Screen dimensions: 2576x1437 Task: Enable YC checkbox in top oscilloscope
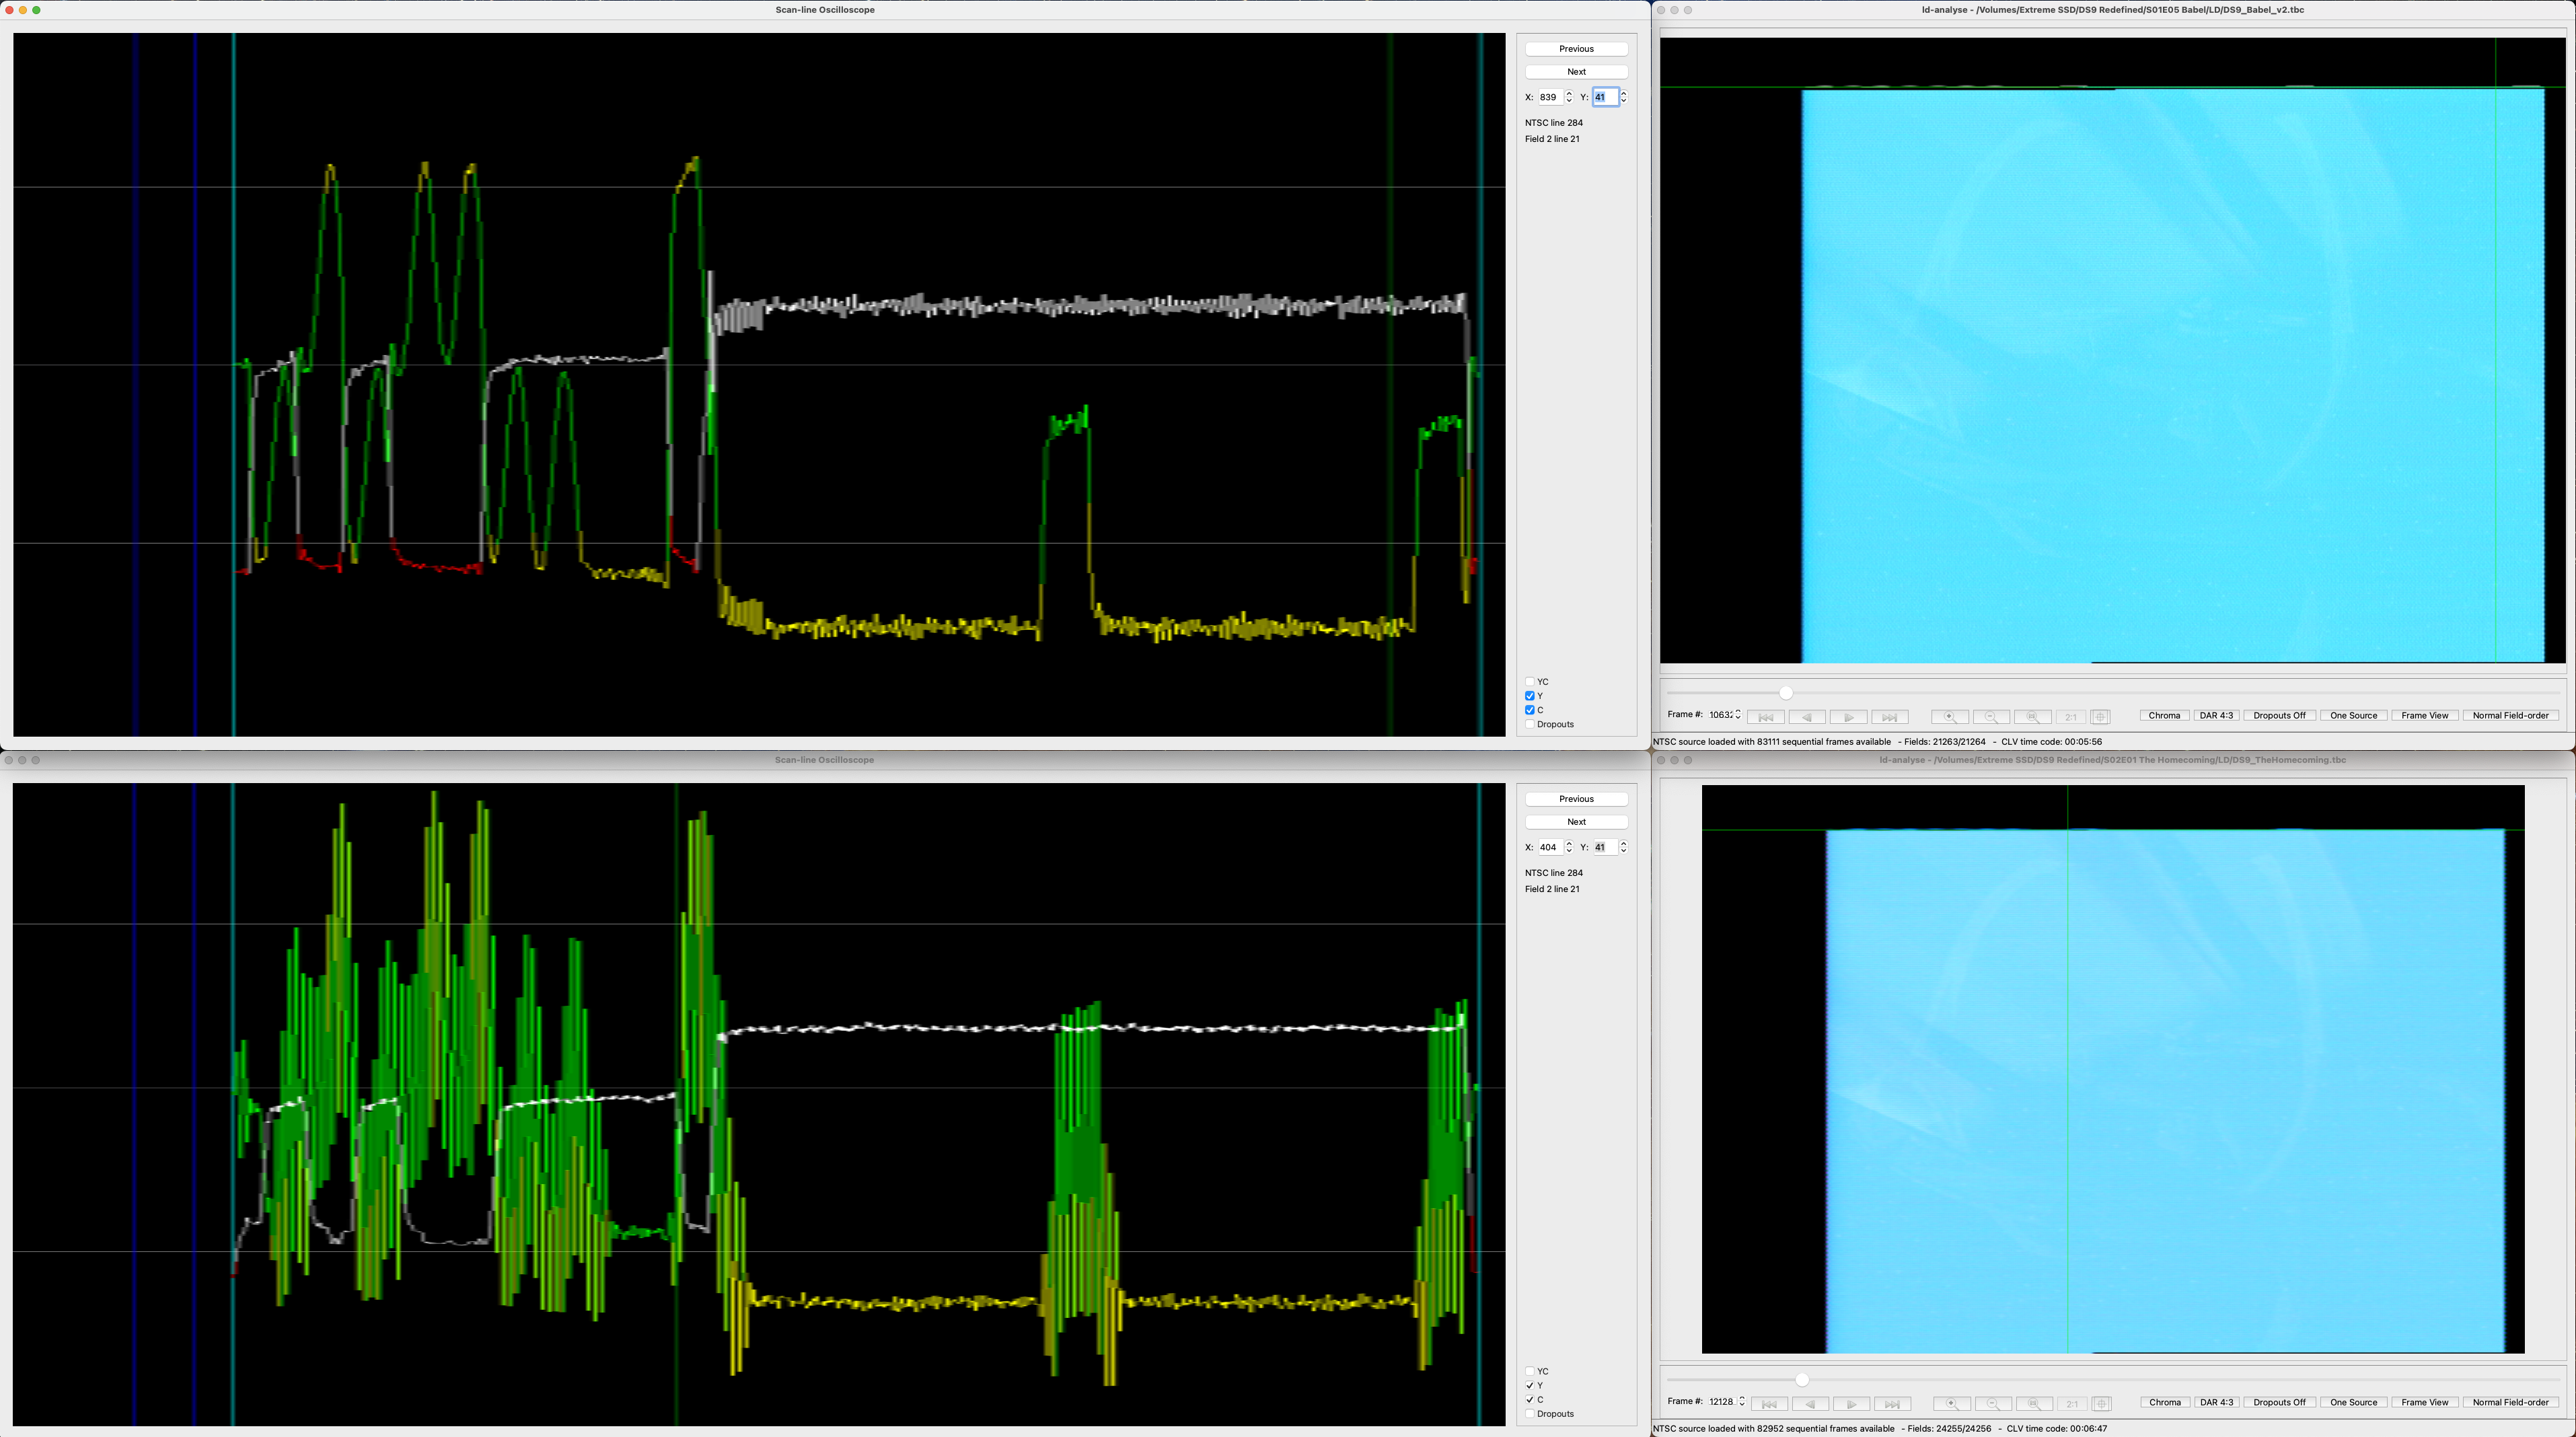pyautogui.click(x=1529, y=682)
